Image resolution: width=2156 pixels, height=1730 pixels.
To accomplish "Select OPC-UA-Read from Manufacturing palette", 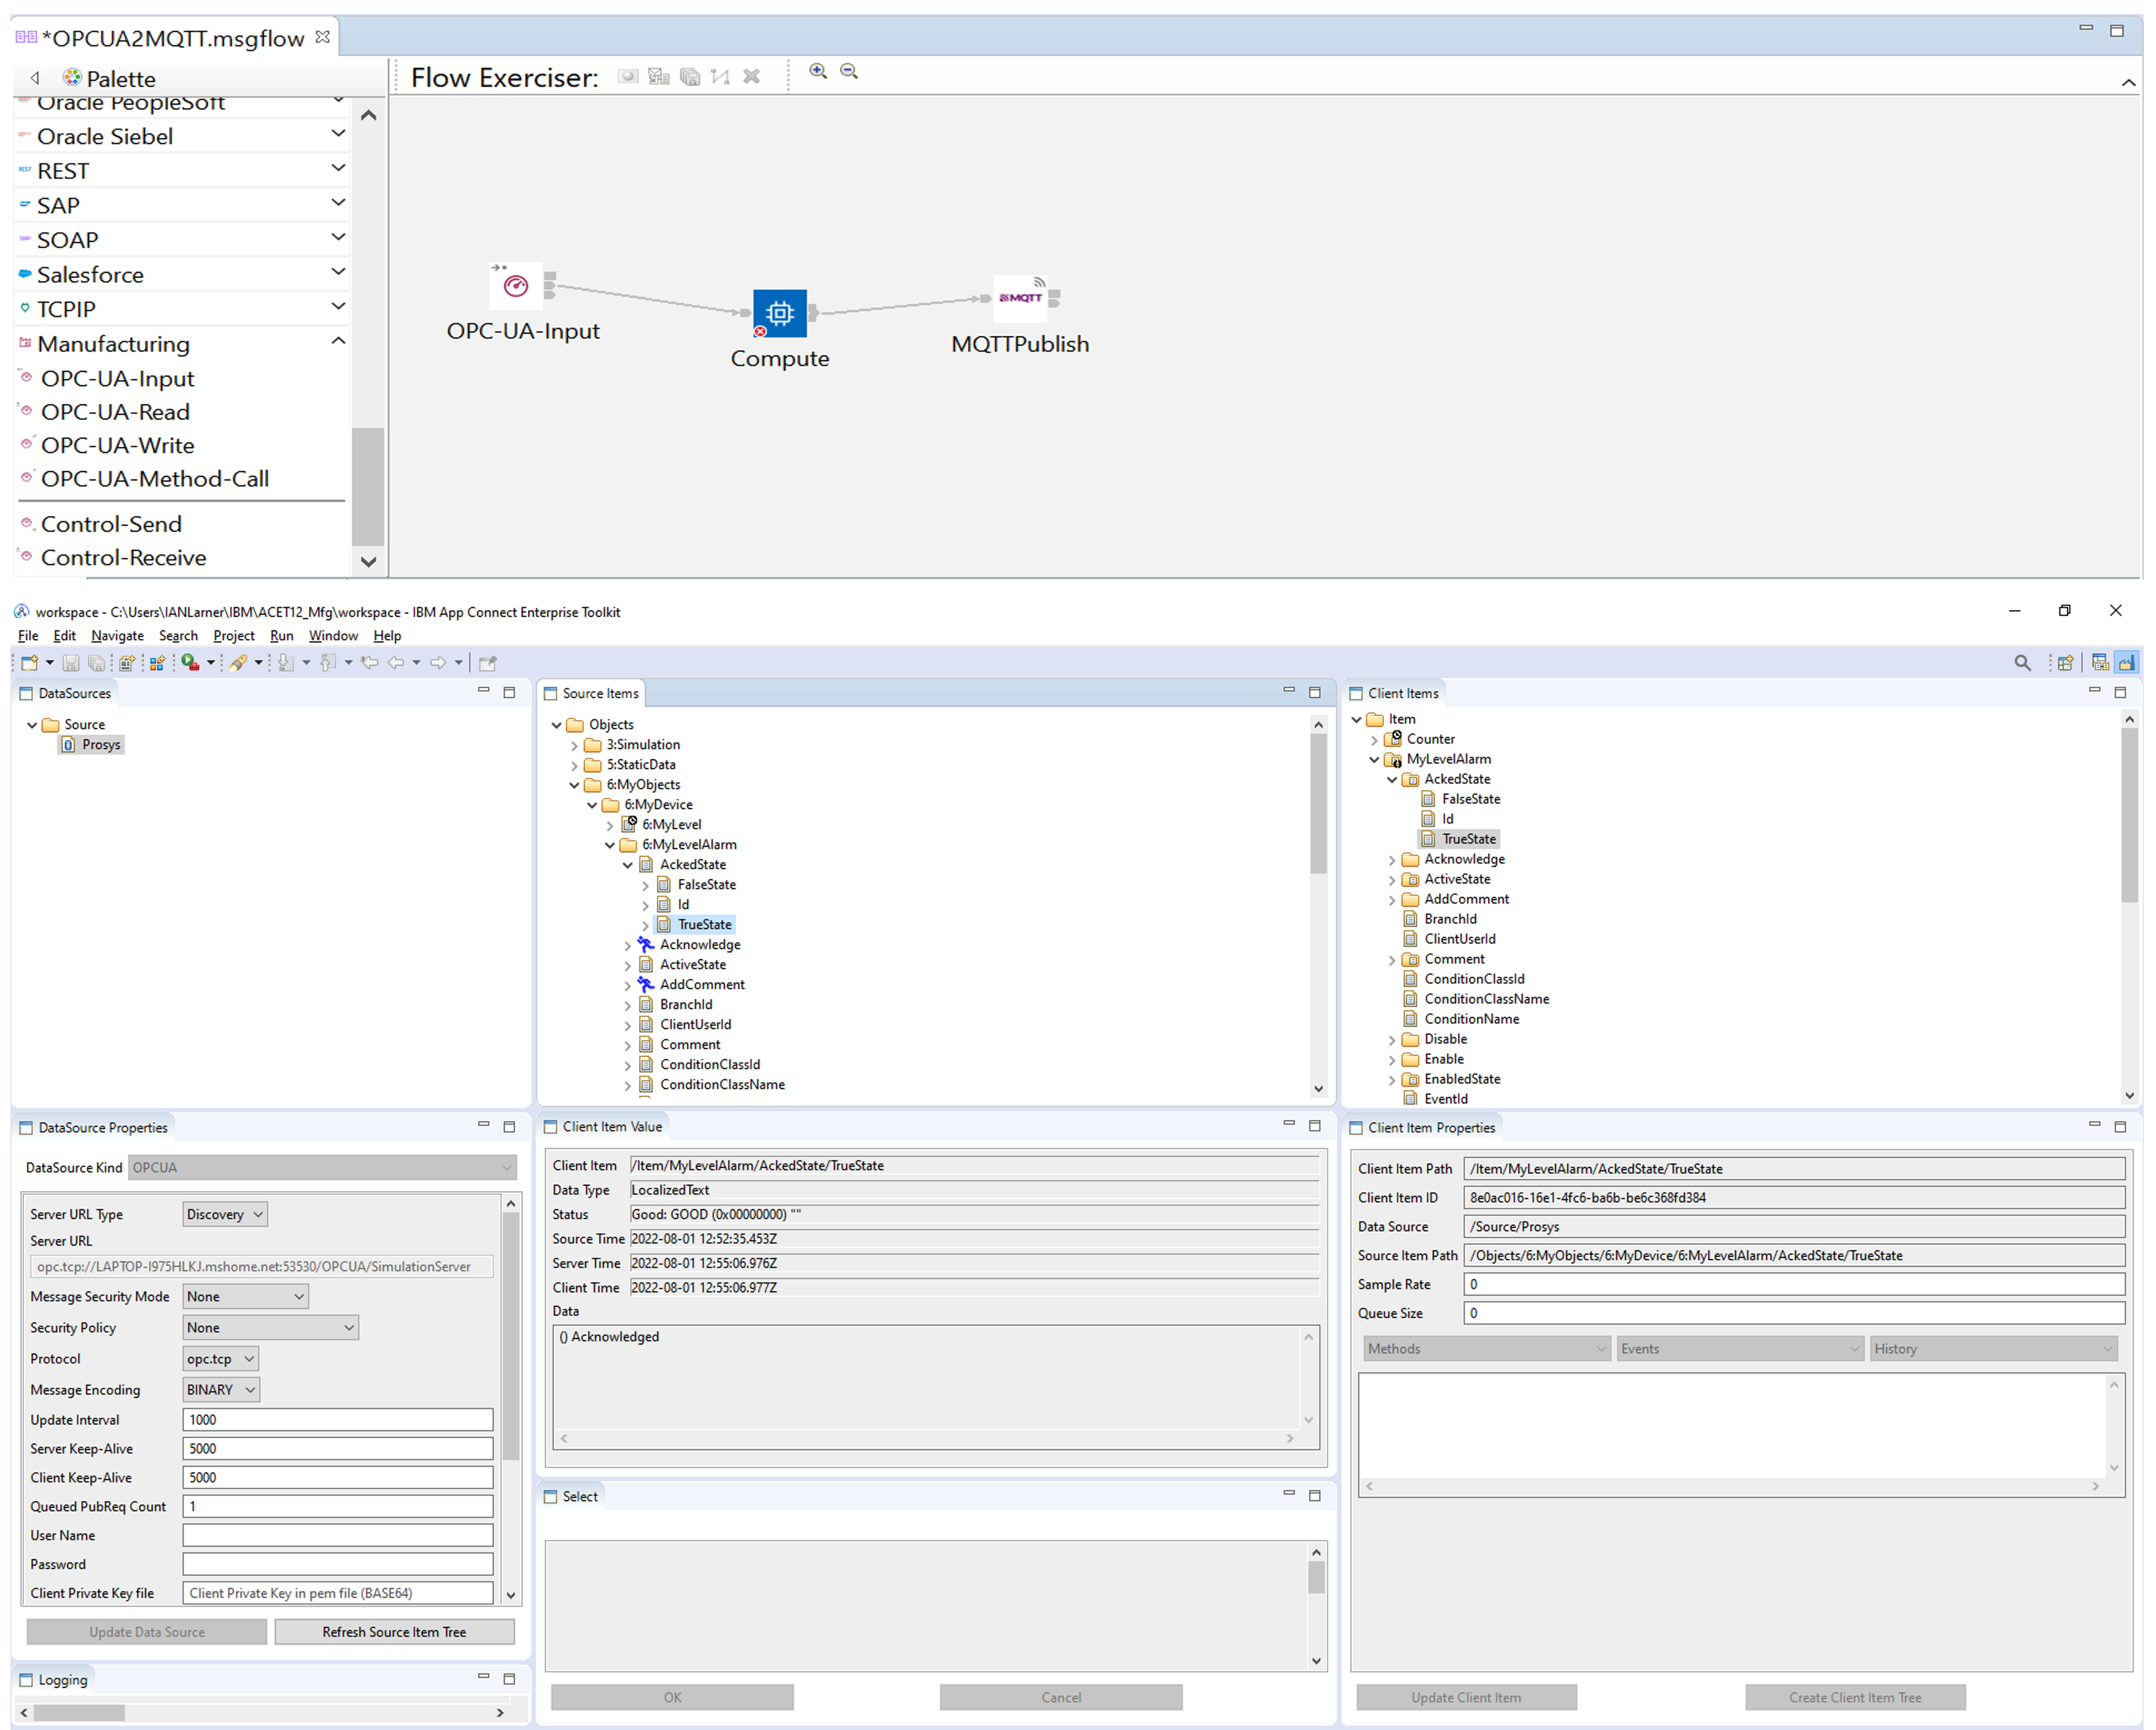I will pyautogui.click(x=115, y=412).
